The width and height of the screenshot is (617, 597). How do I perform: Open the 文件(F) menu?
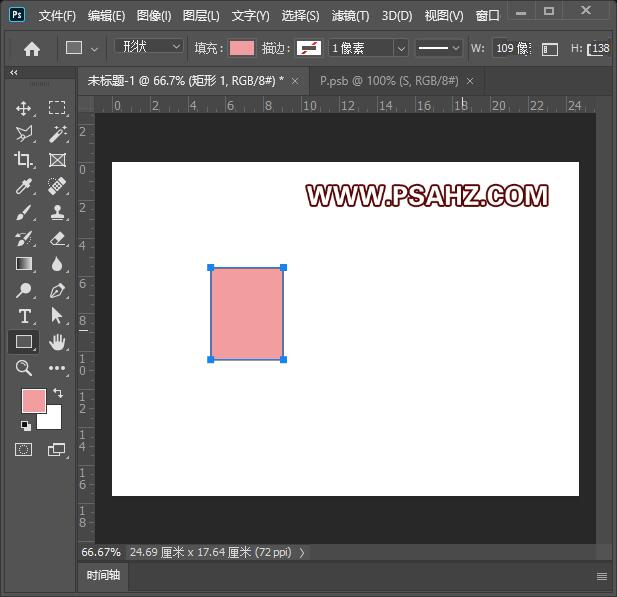click(57, 16)
